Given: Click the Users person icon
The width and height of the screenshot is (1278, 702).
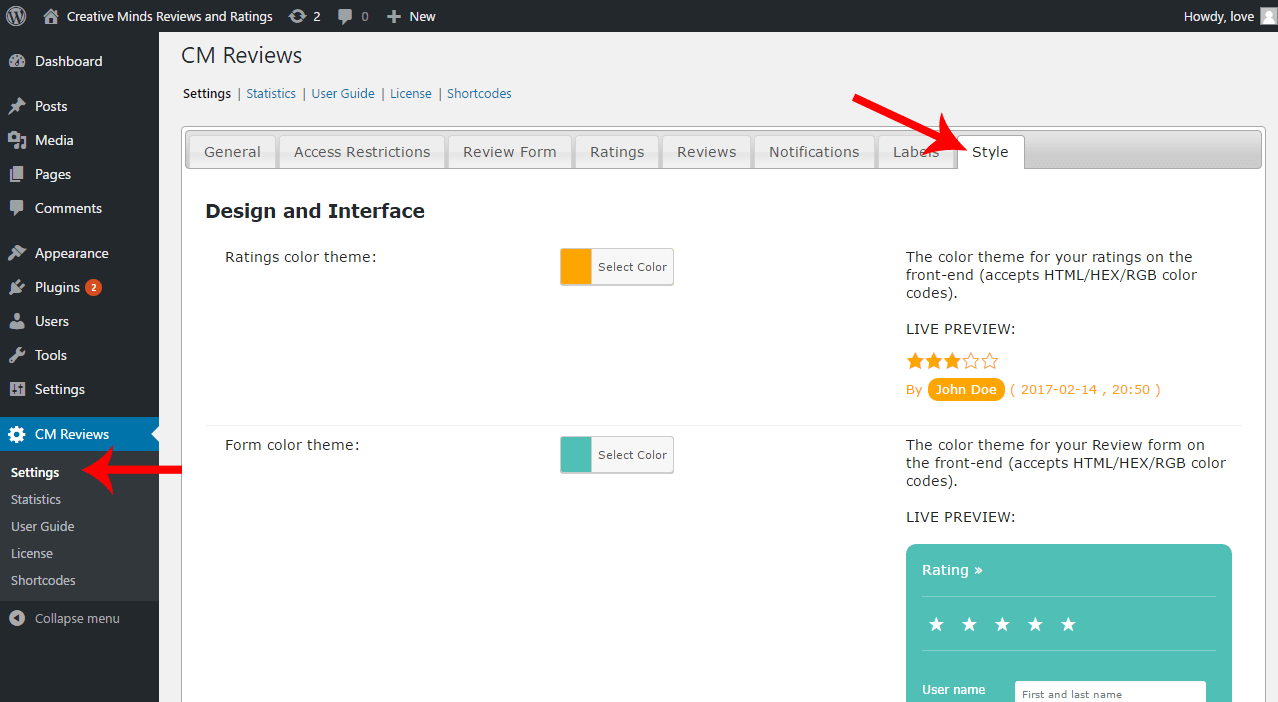Looking at the screenshot, I should point(17,321).
